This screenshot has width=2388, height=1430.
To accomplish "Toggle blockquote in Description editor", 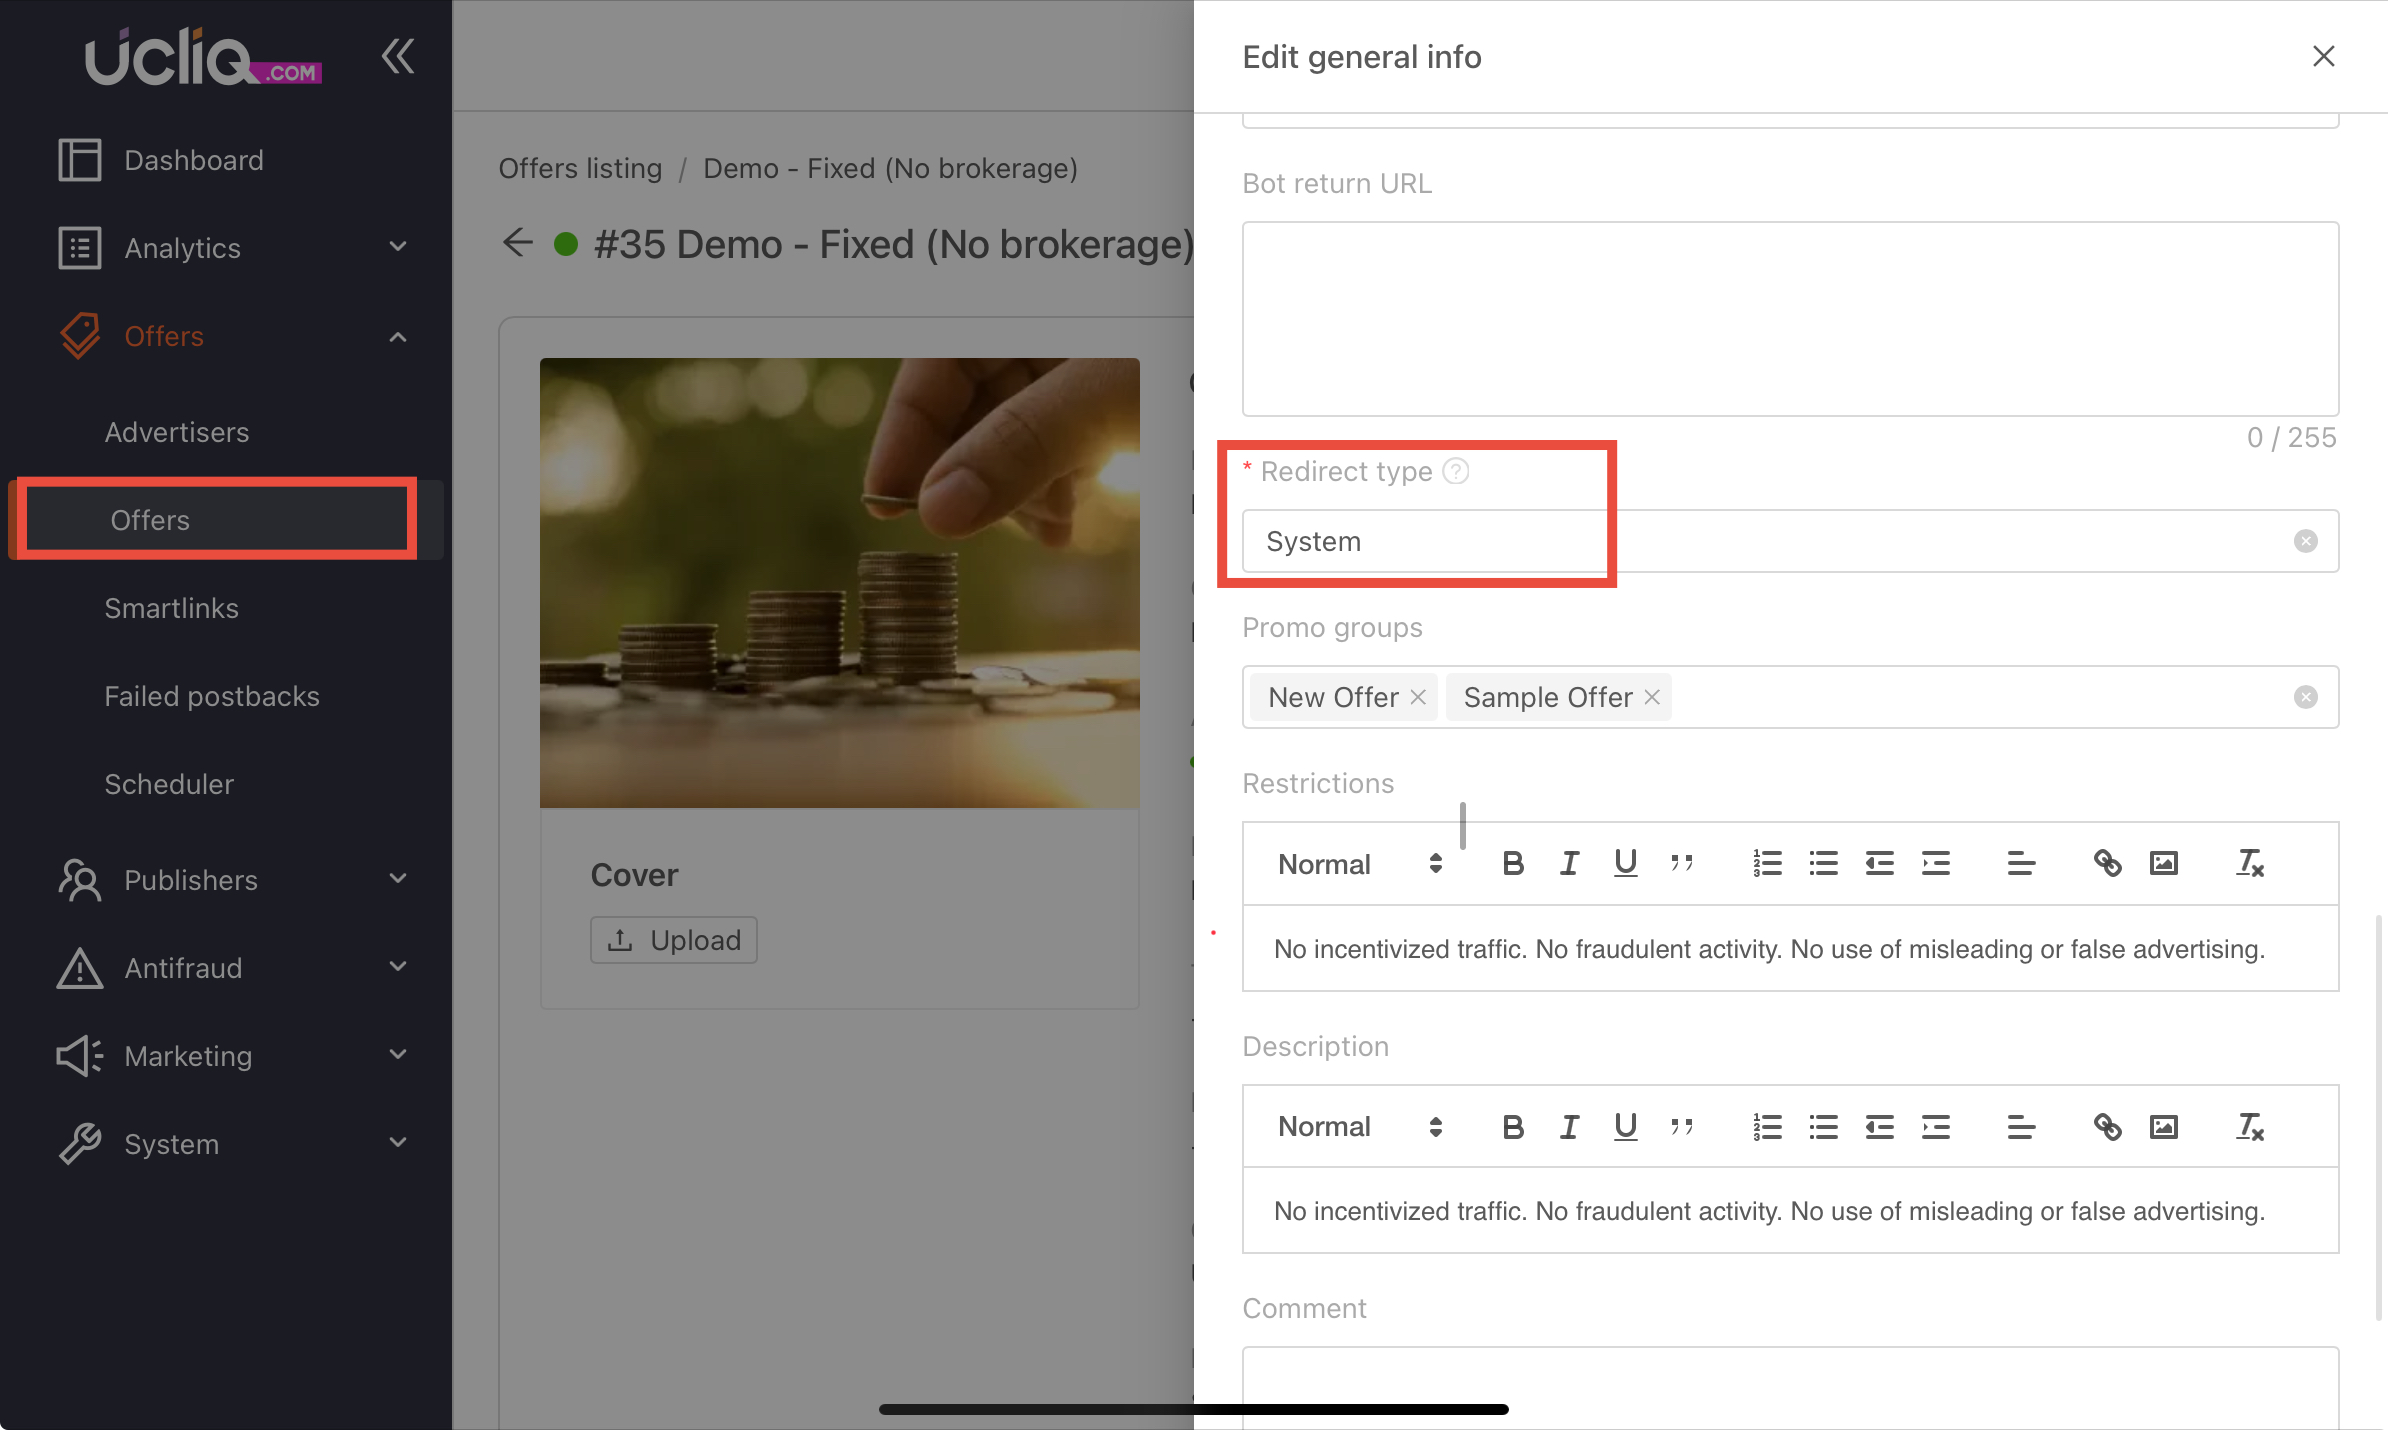I will tap(1681, 1127).
